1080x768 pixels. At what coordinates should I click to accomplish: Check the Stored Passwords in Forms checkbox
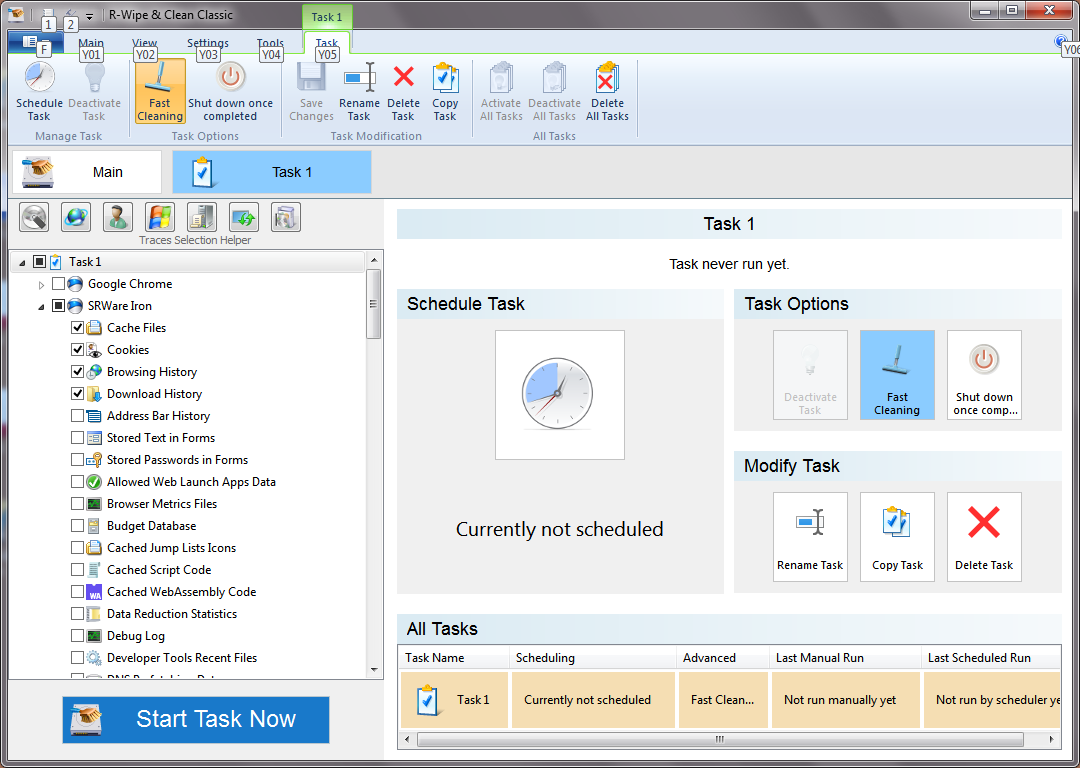(x=78, y=460)
